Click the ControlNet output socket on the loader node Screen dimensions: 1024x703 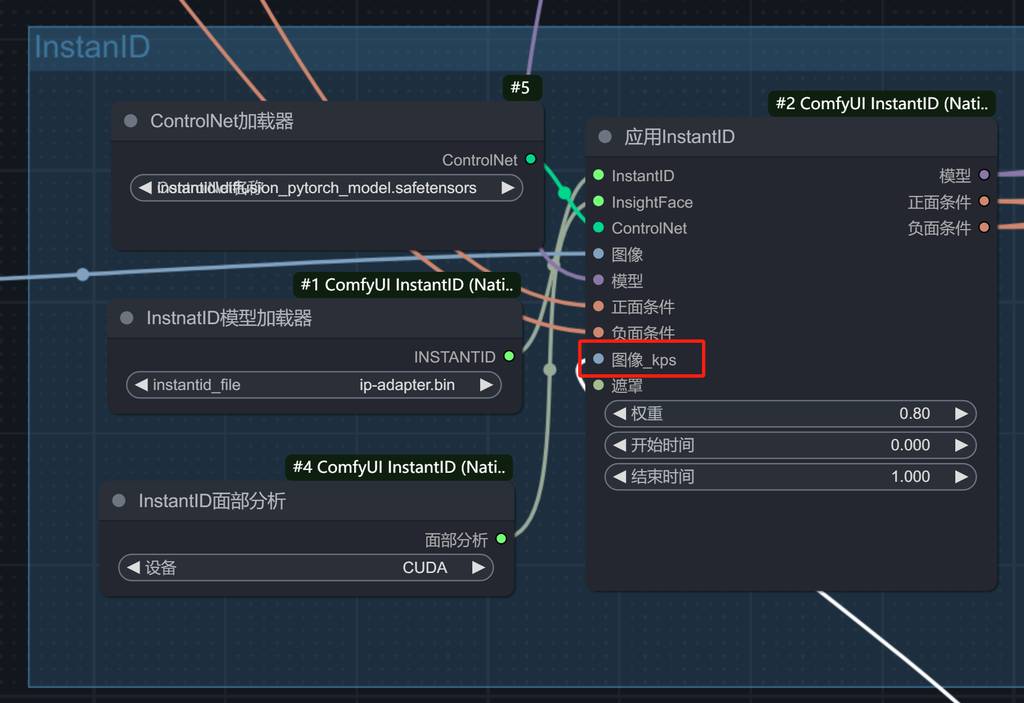[x=530, y=160]
